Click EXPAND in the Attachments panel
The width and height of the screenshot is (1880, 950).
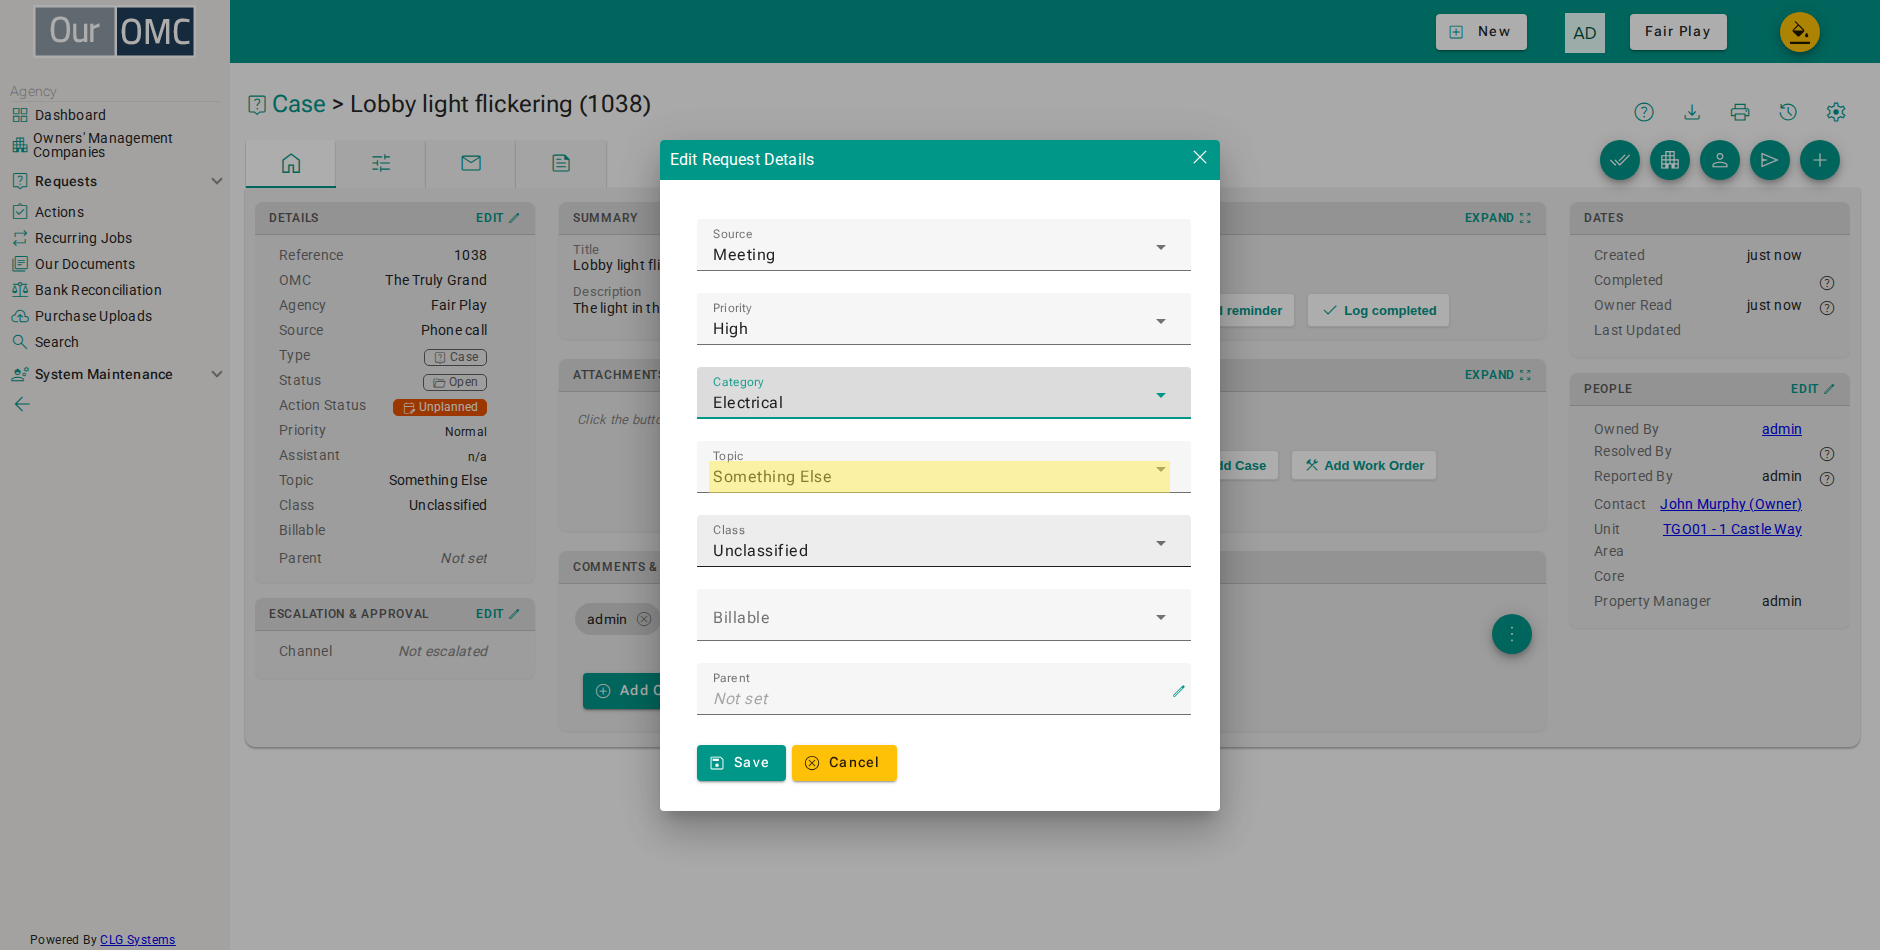click(1497, 375)
